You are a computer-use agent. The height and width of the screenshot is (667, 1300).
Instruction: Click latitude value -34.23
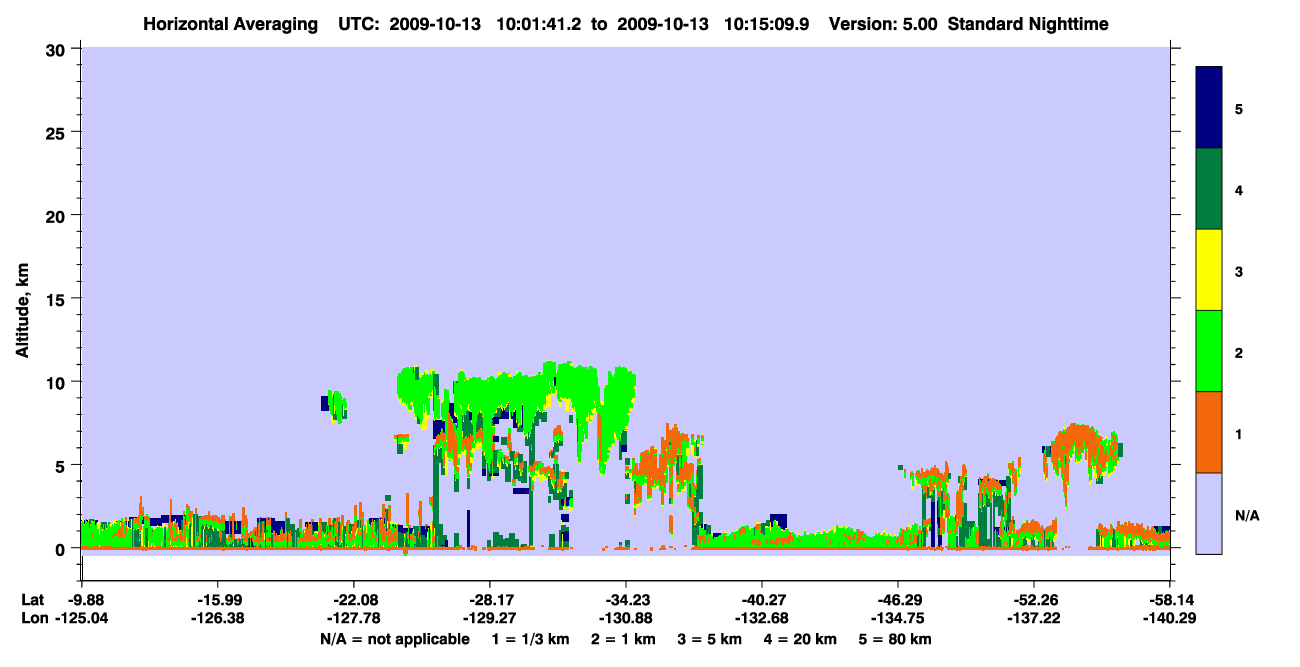625,600
